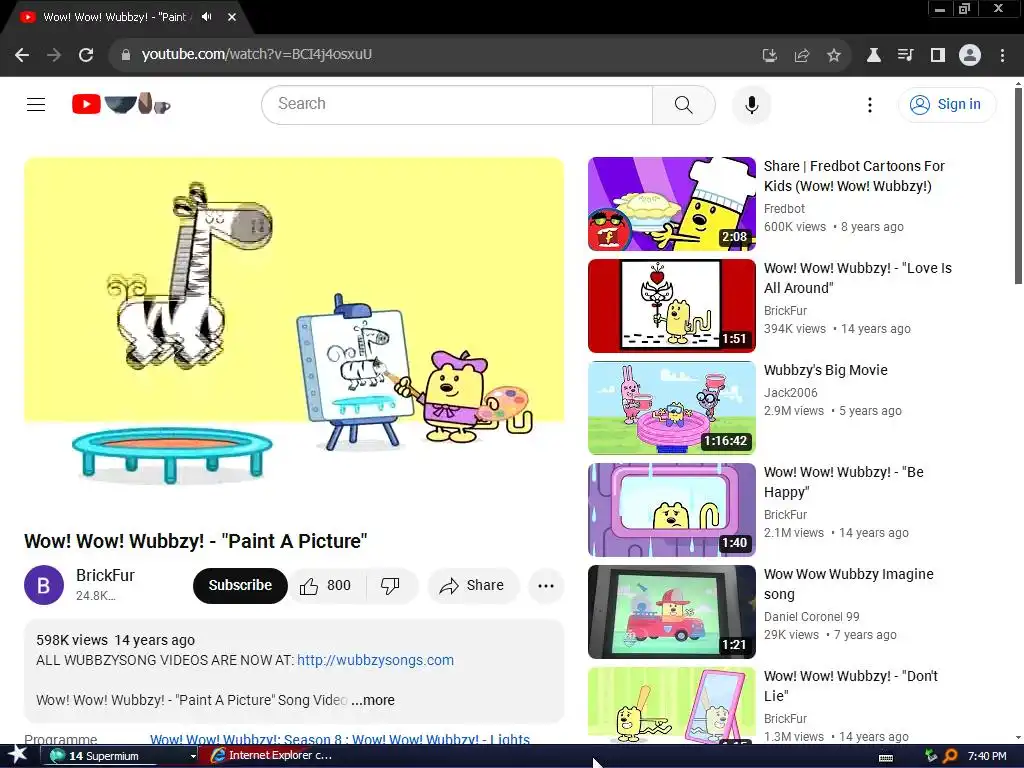Open the browser profile avatar
1024x768 pixels.
pos(970,56)
